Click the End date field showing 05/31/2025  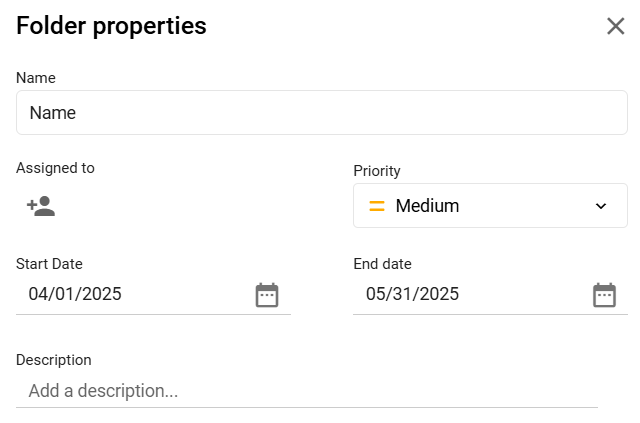click(x=490, y=294)
